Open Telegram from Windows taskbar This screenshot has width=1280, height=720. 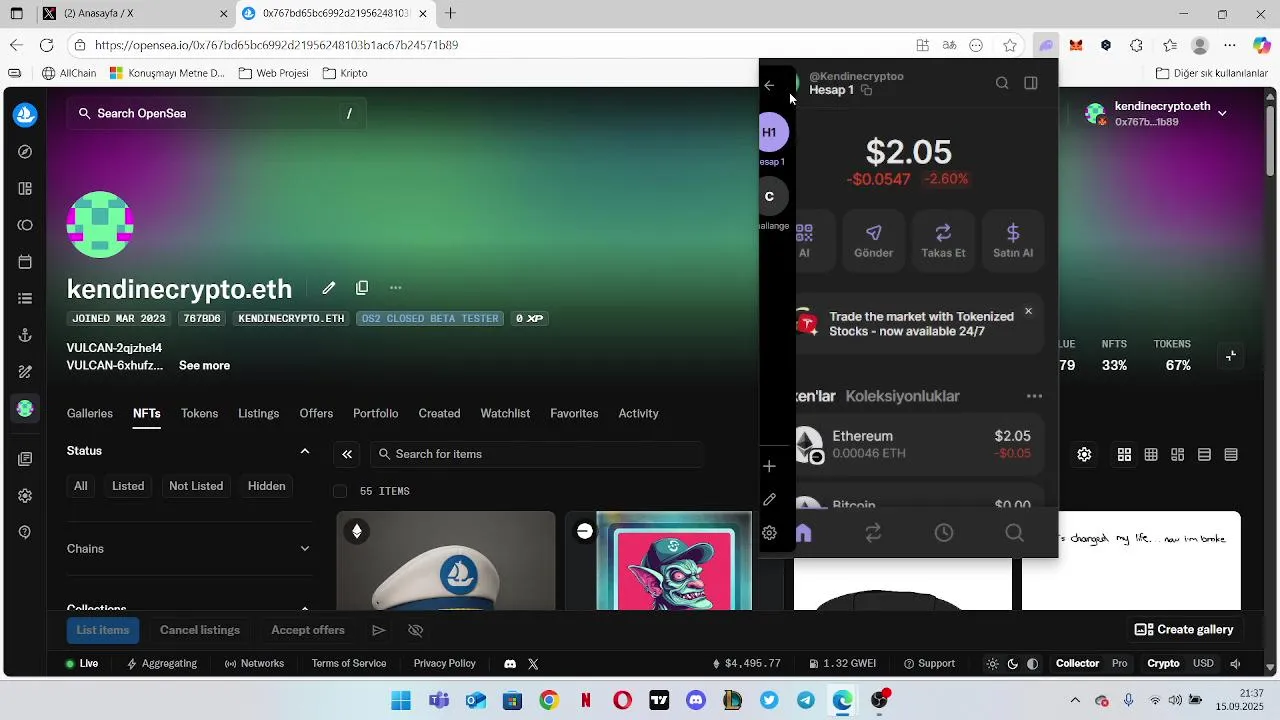806,700
